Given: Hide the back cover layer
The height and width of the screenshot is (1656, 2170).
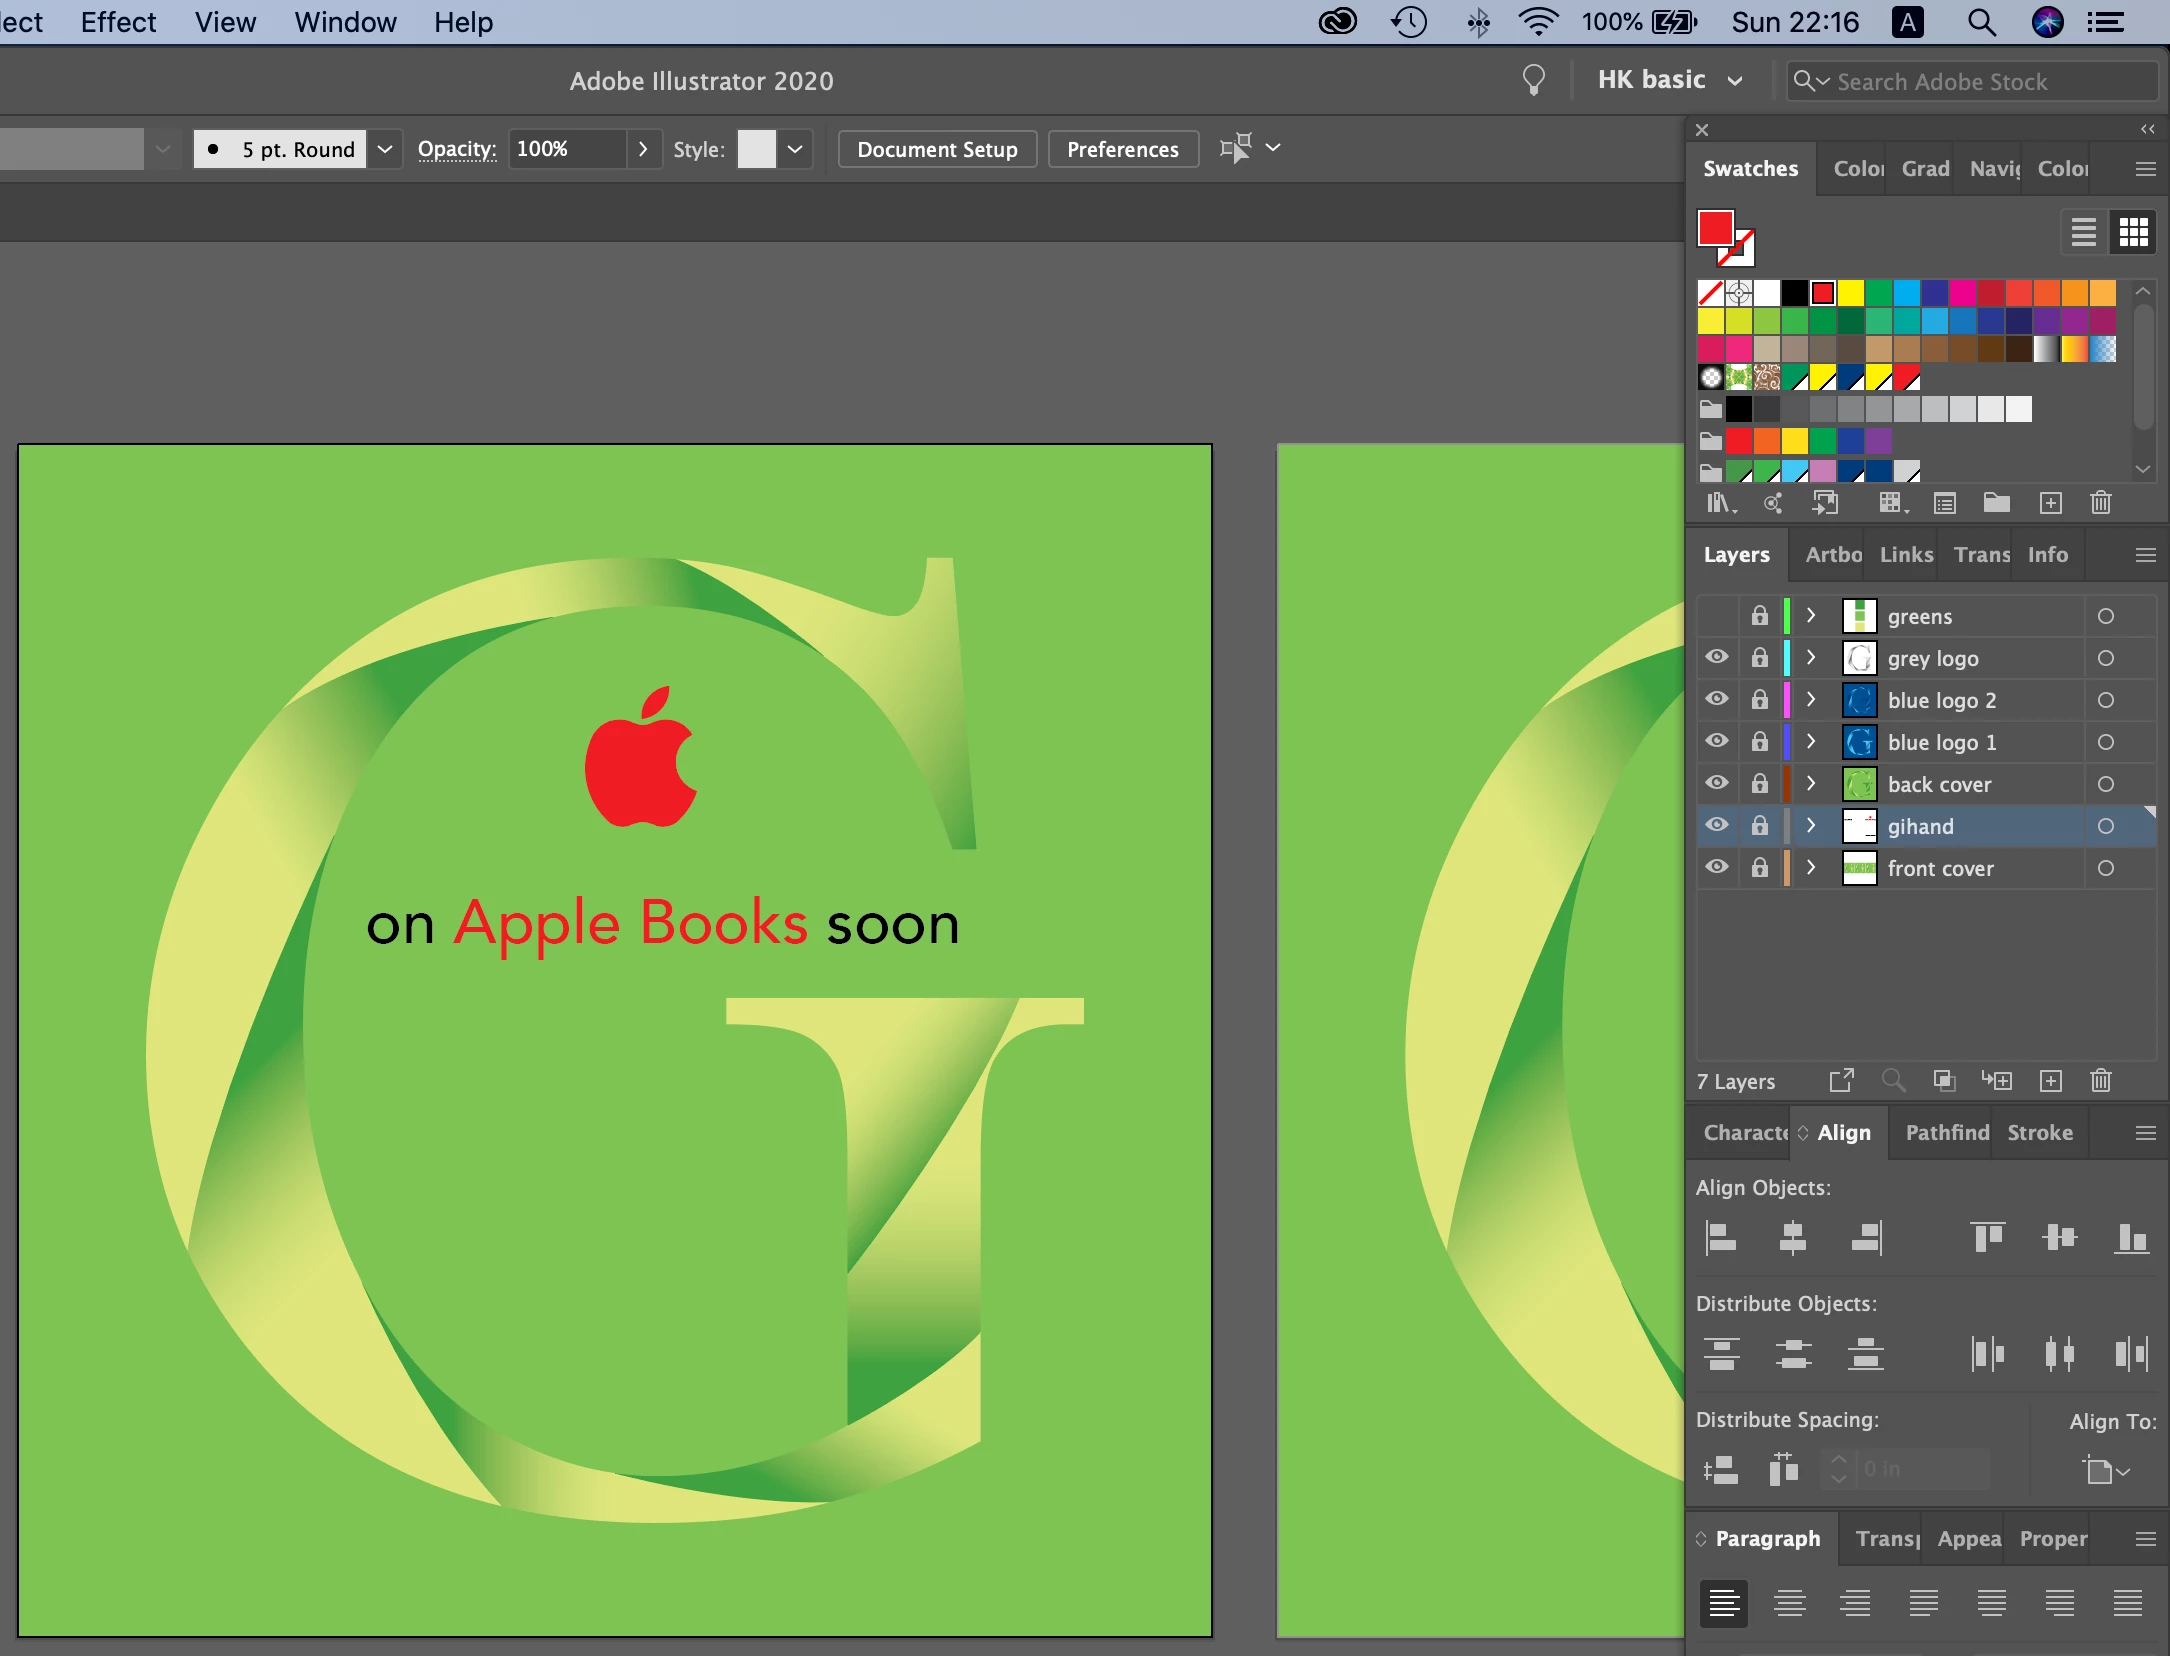Looking at the screenshot, I should (1717, 783).
